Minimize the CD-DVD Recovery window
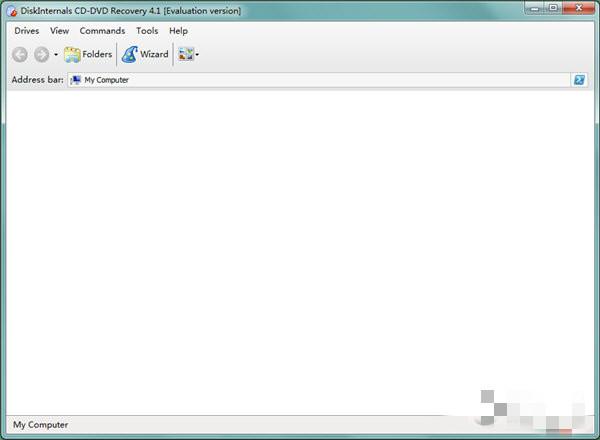Image resolution: width=600 pixels, height=440 pixels. point(535,8)
